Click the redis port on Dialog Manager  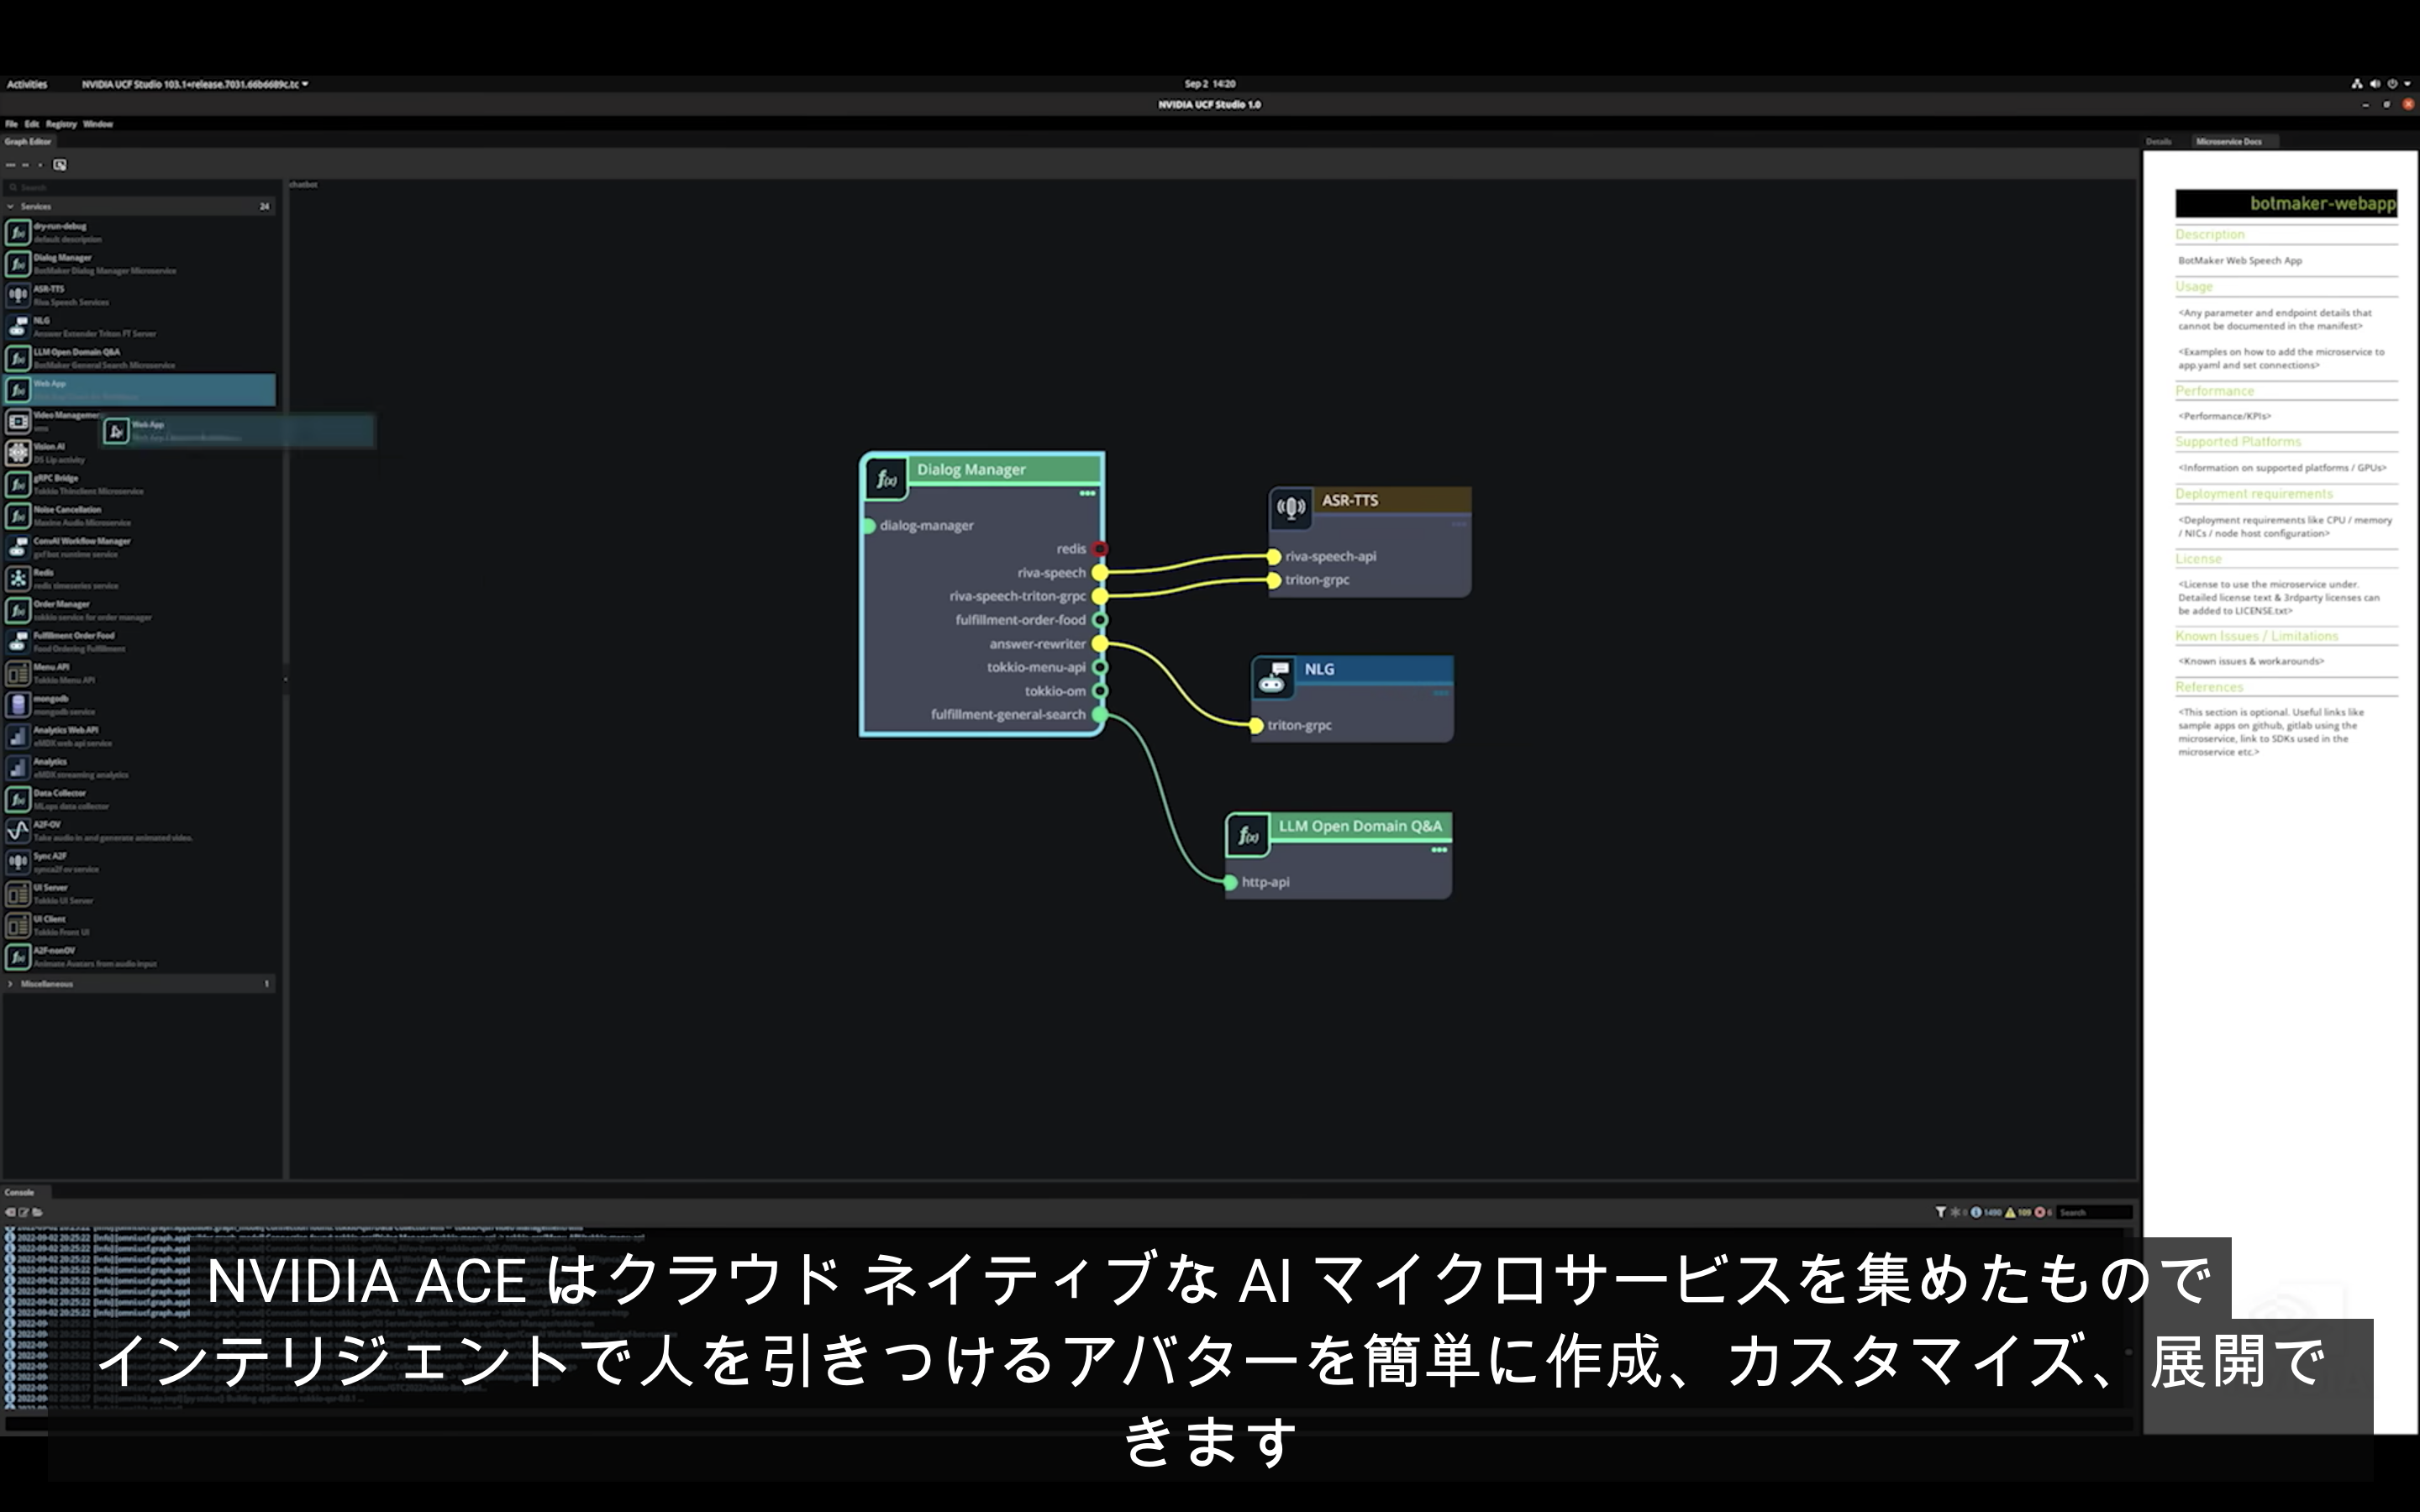(1100, 549)
